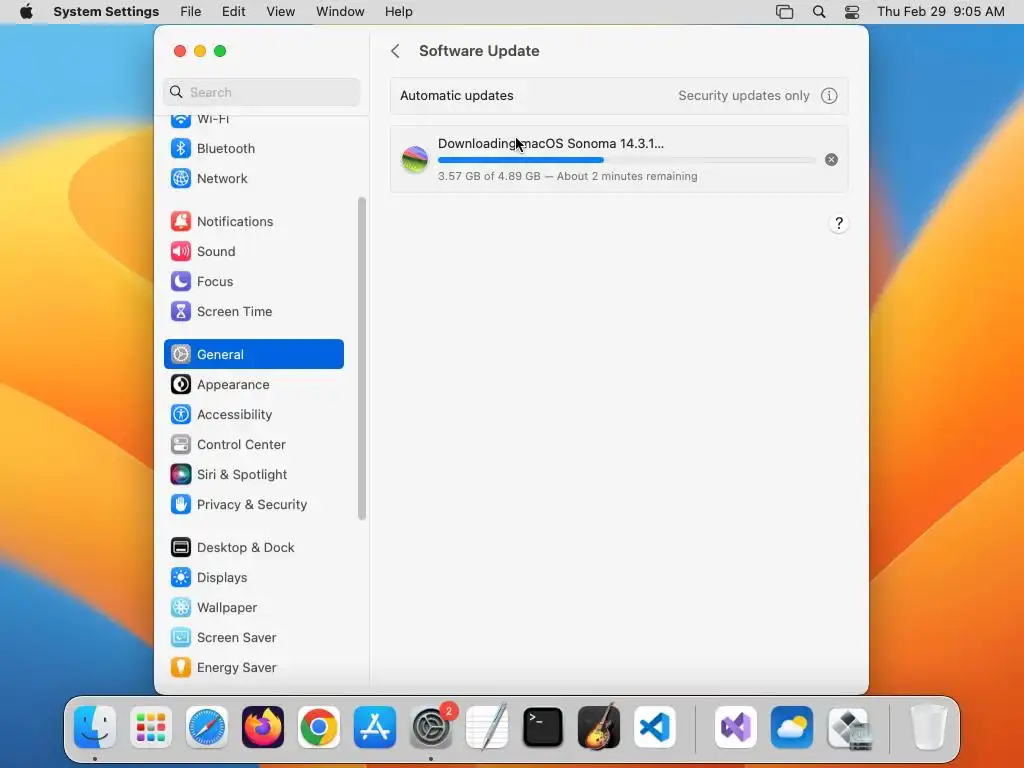Open the help question mark button
Screen dimensions: 1024x768
(x=839, y=223)
